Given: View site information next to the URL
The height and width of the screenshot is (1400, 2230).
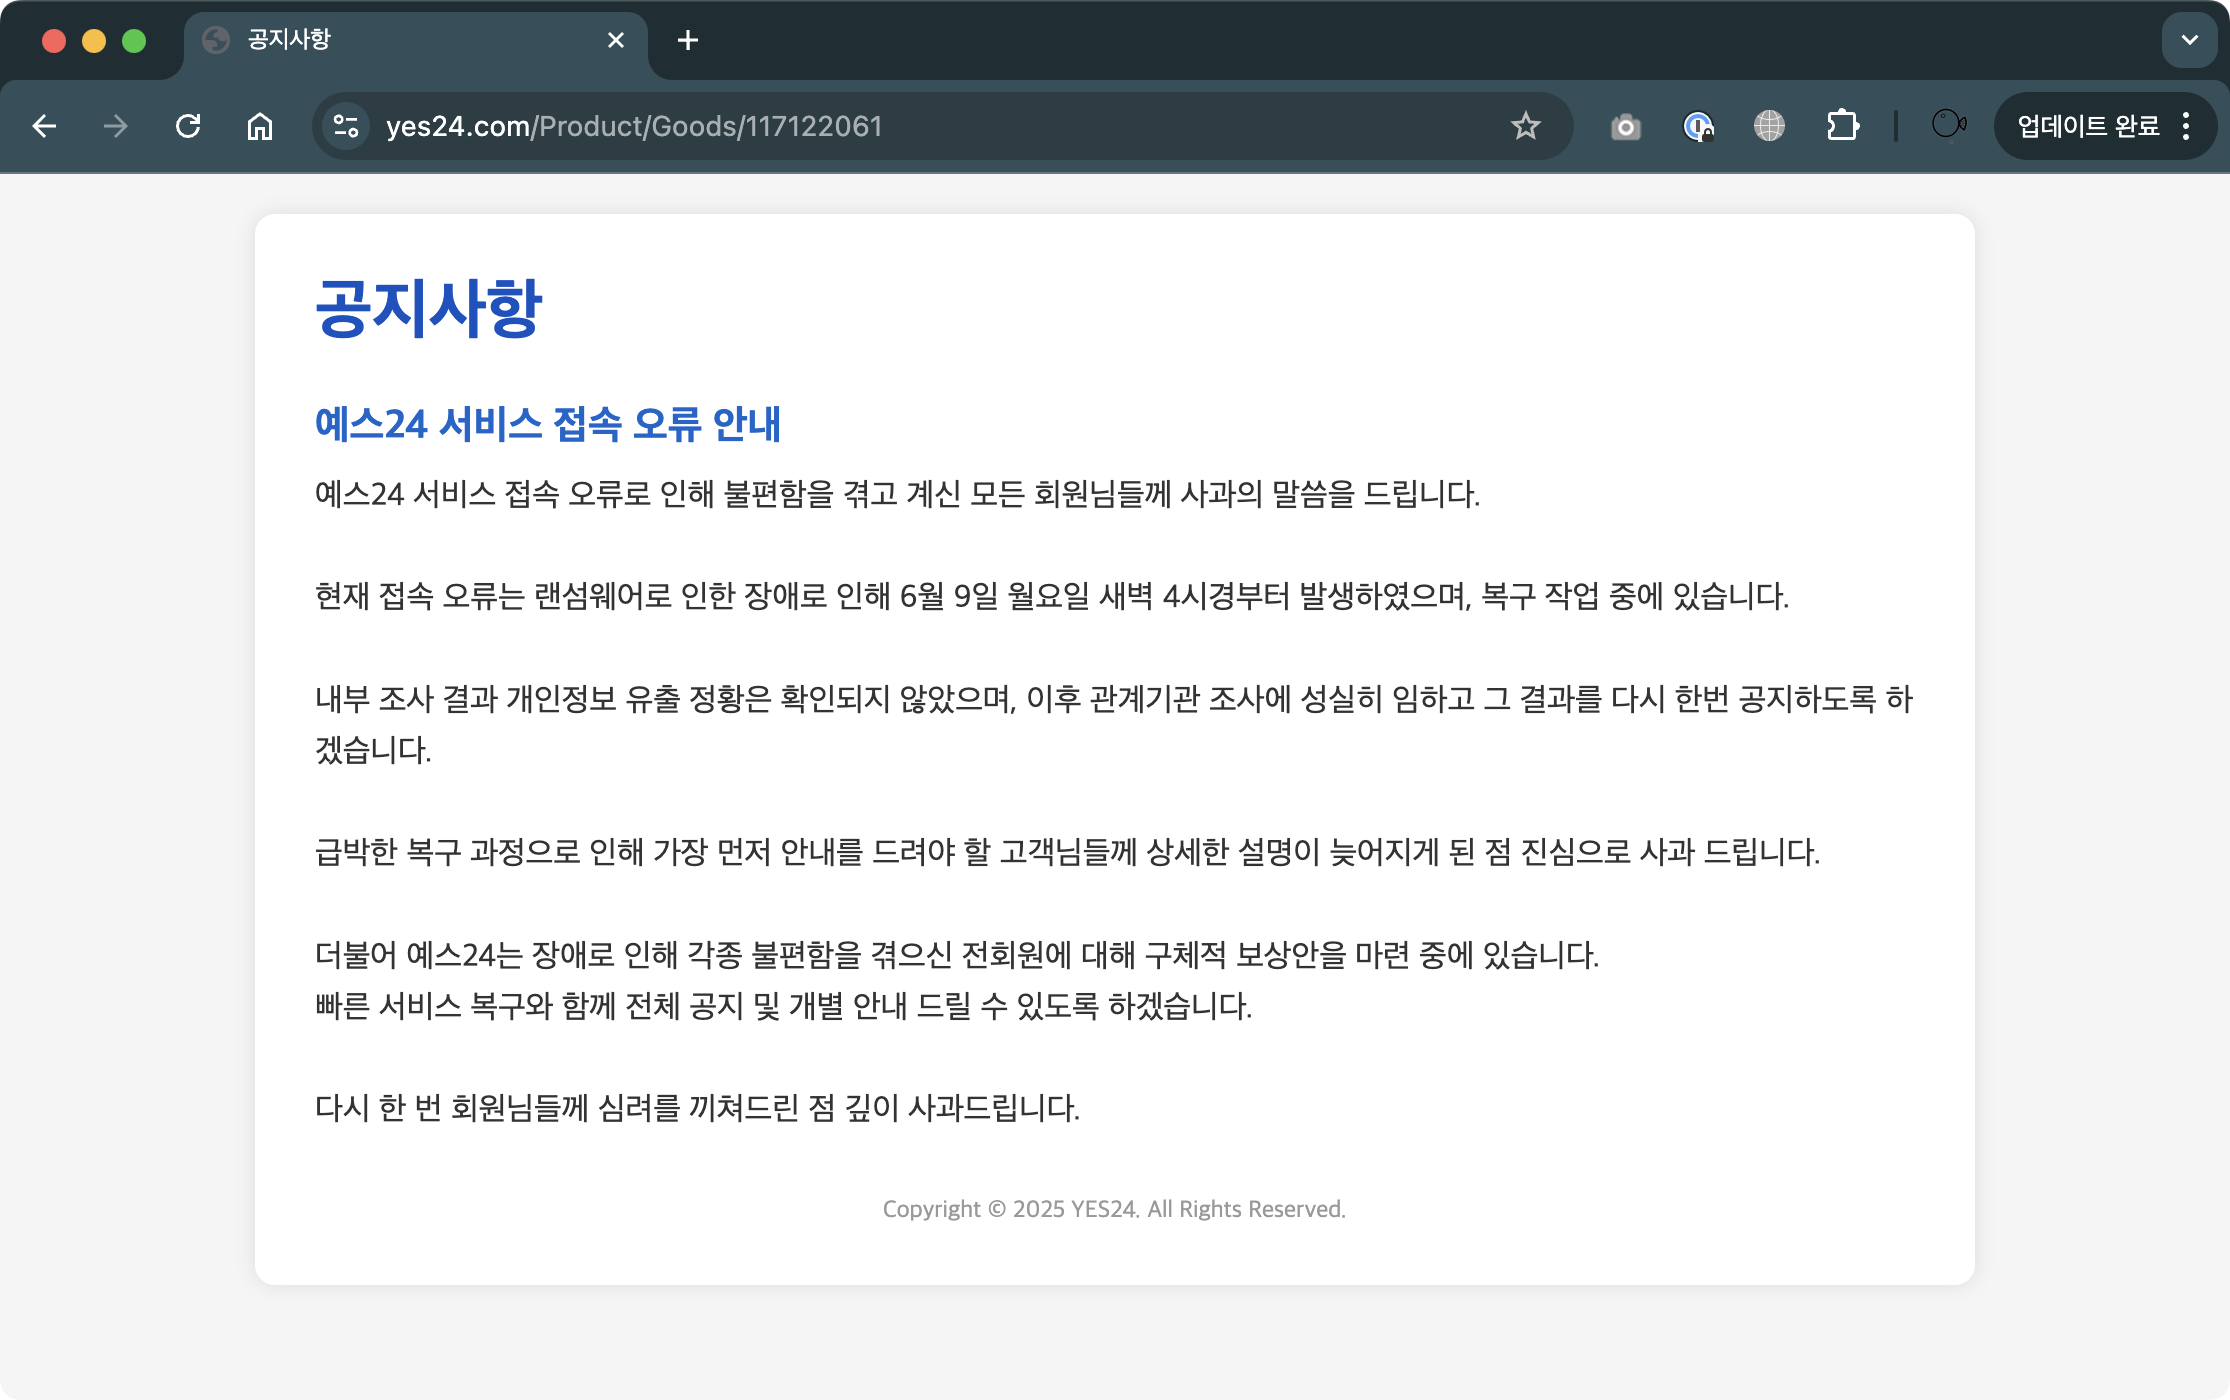Looking at the screenshot, I should [346, 126].
